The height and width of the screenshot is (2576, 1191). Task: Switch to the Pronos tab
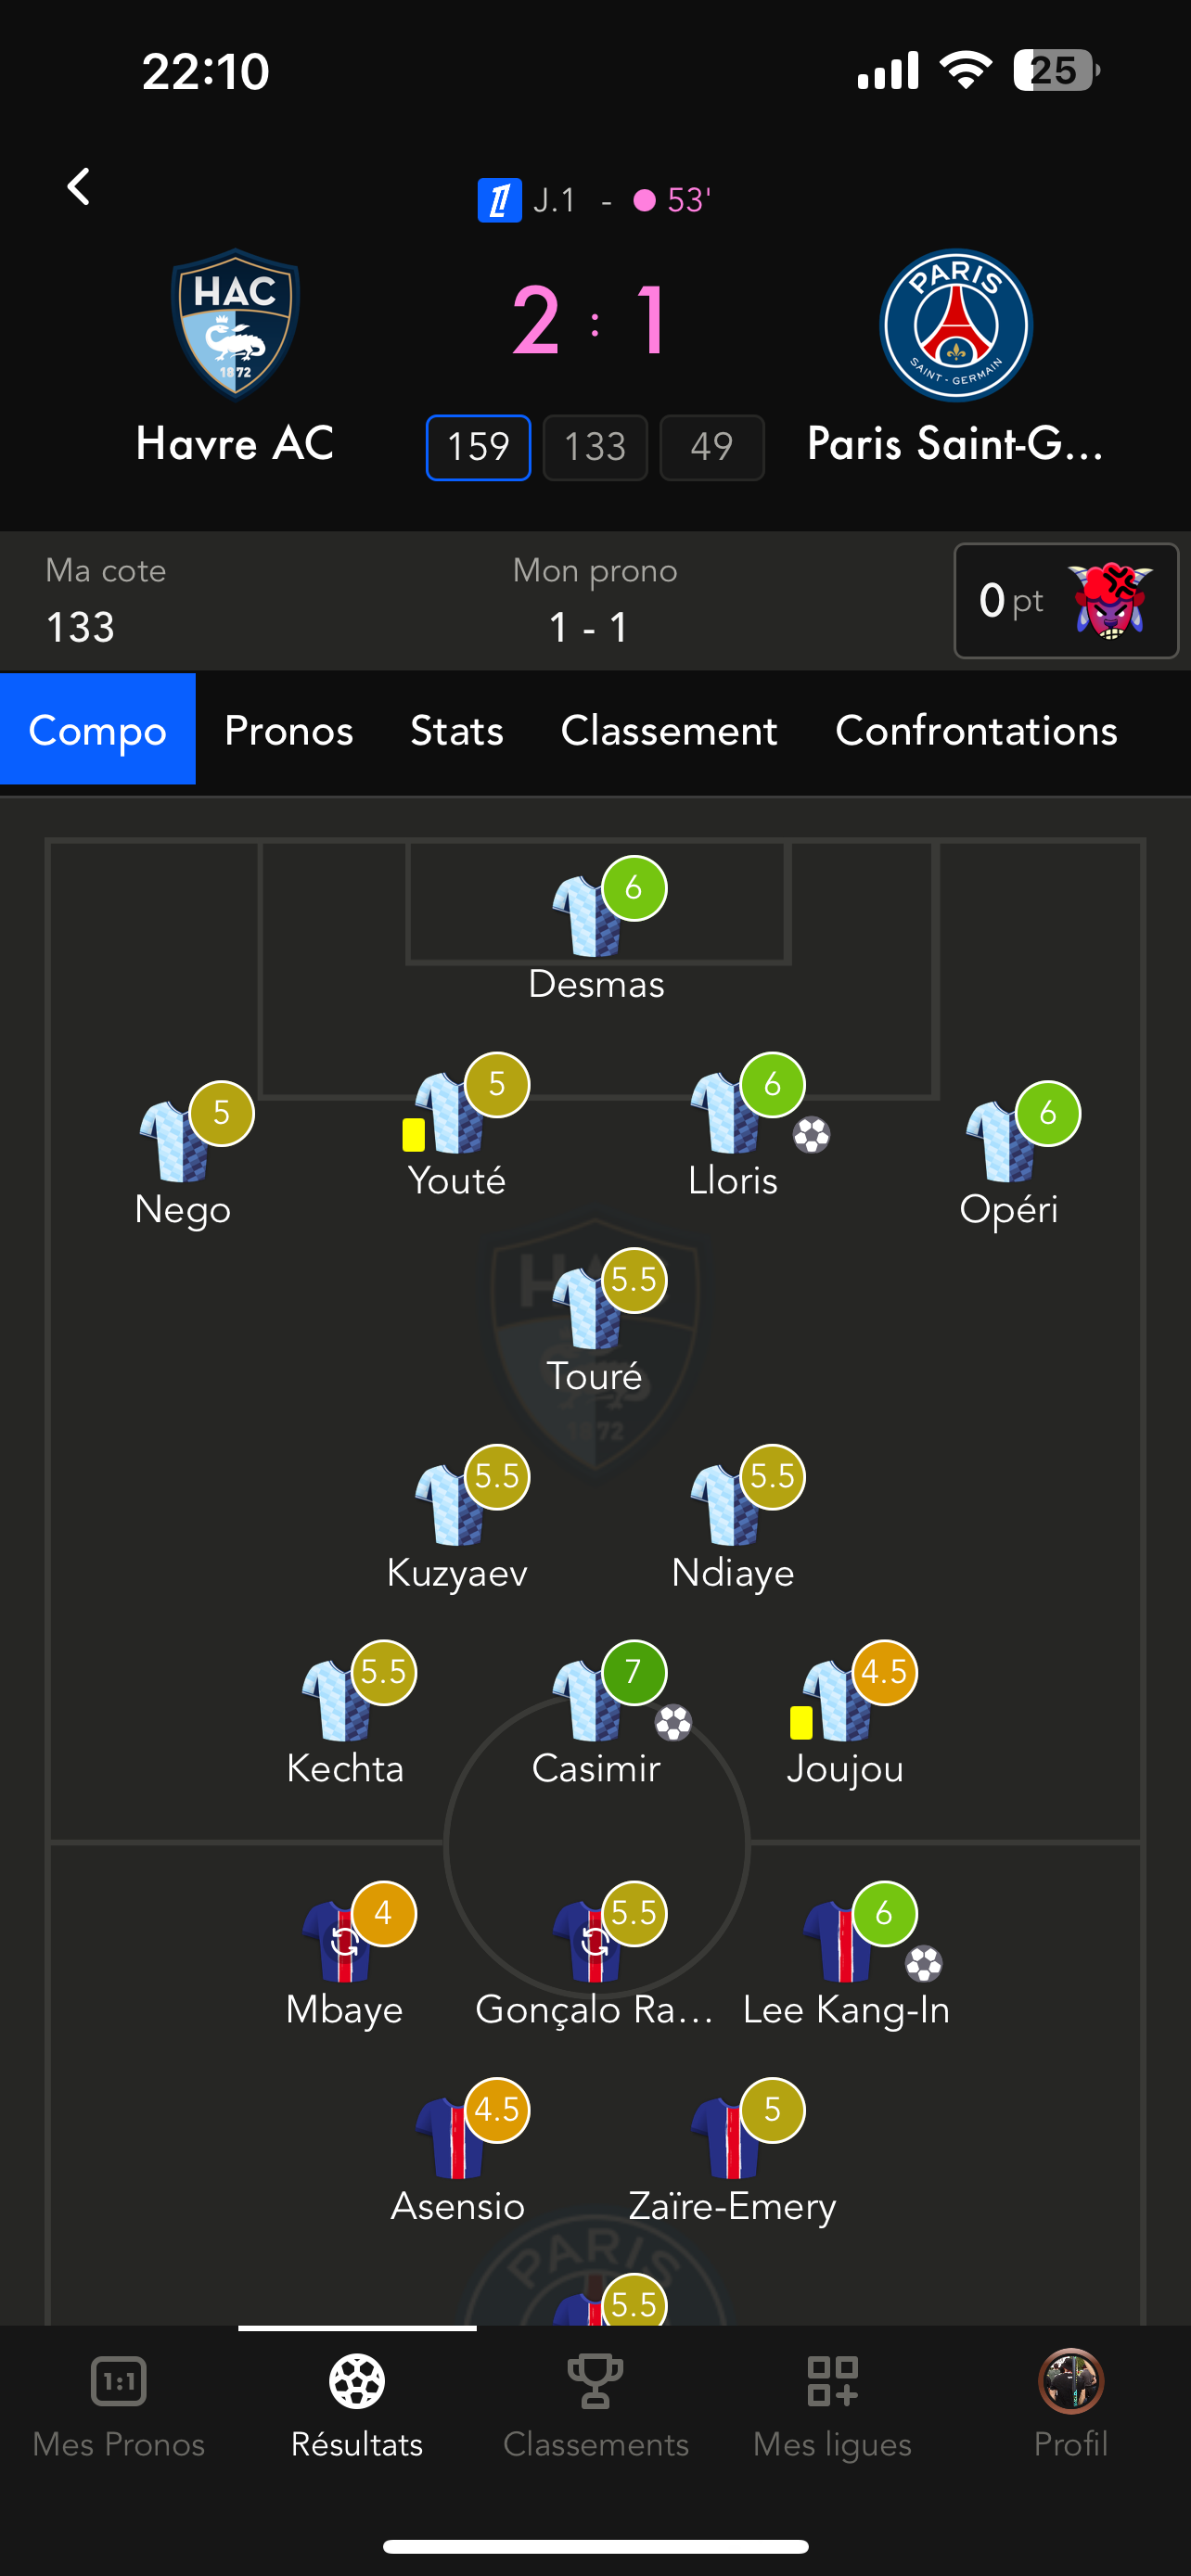click(x=289, y=730)
